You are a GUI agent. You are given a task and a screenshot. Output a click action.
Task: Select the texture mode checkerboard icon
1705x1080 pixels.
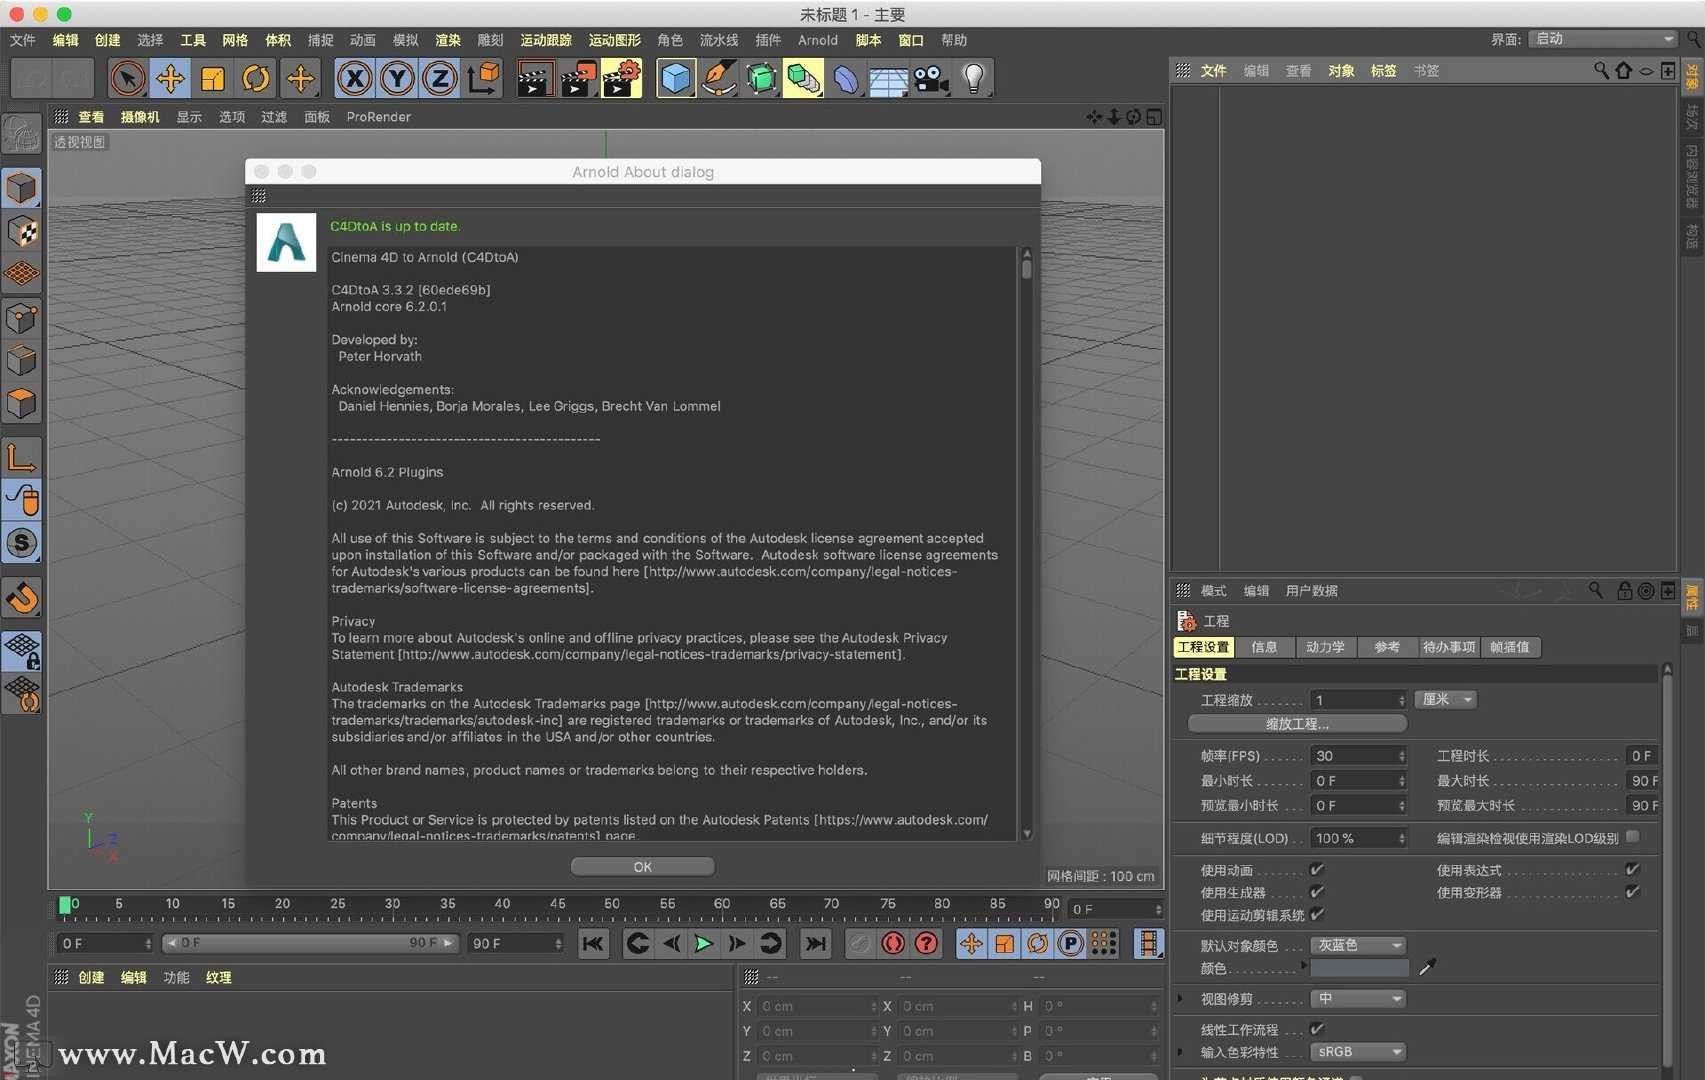tap(22, 231)
